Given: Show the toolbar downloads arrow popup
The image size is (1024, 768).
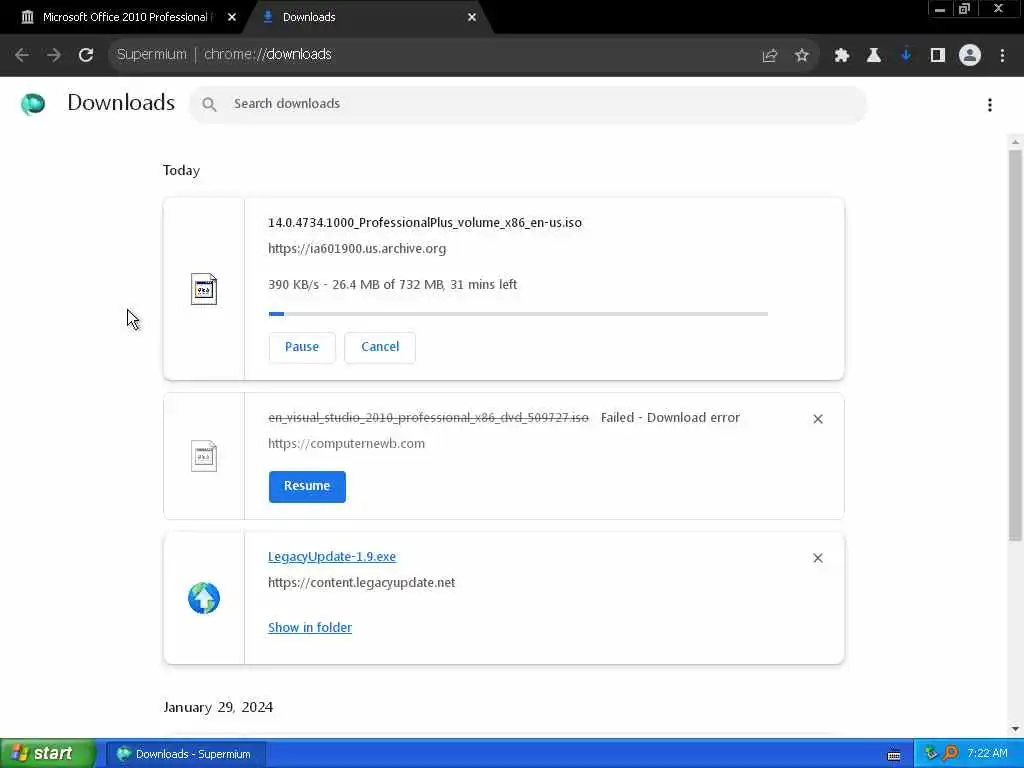Looking at the screenshot, I should 906,56.
